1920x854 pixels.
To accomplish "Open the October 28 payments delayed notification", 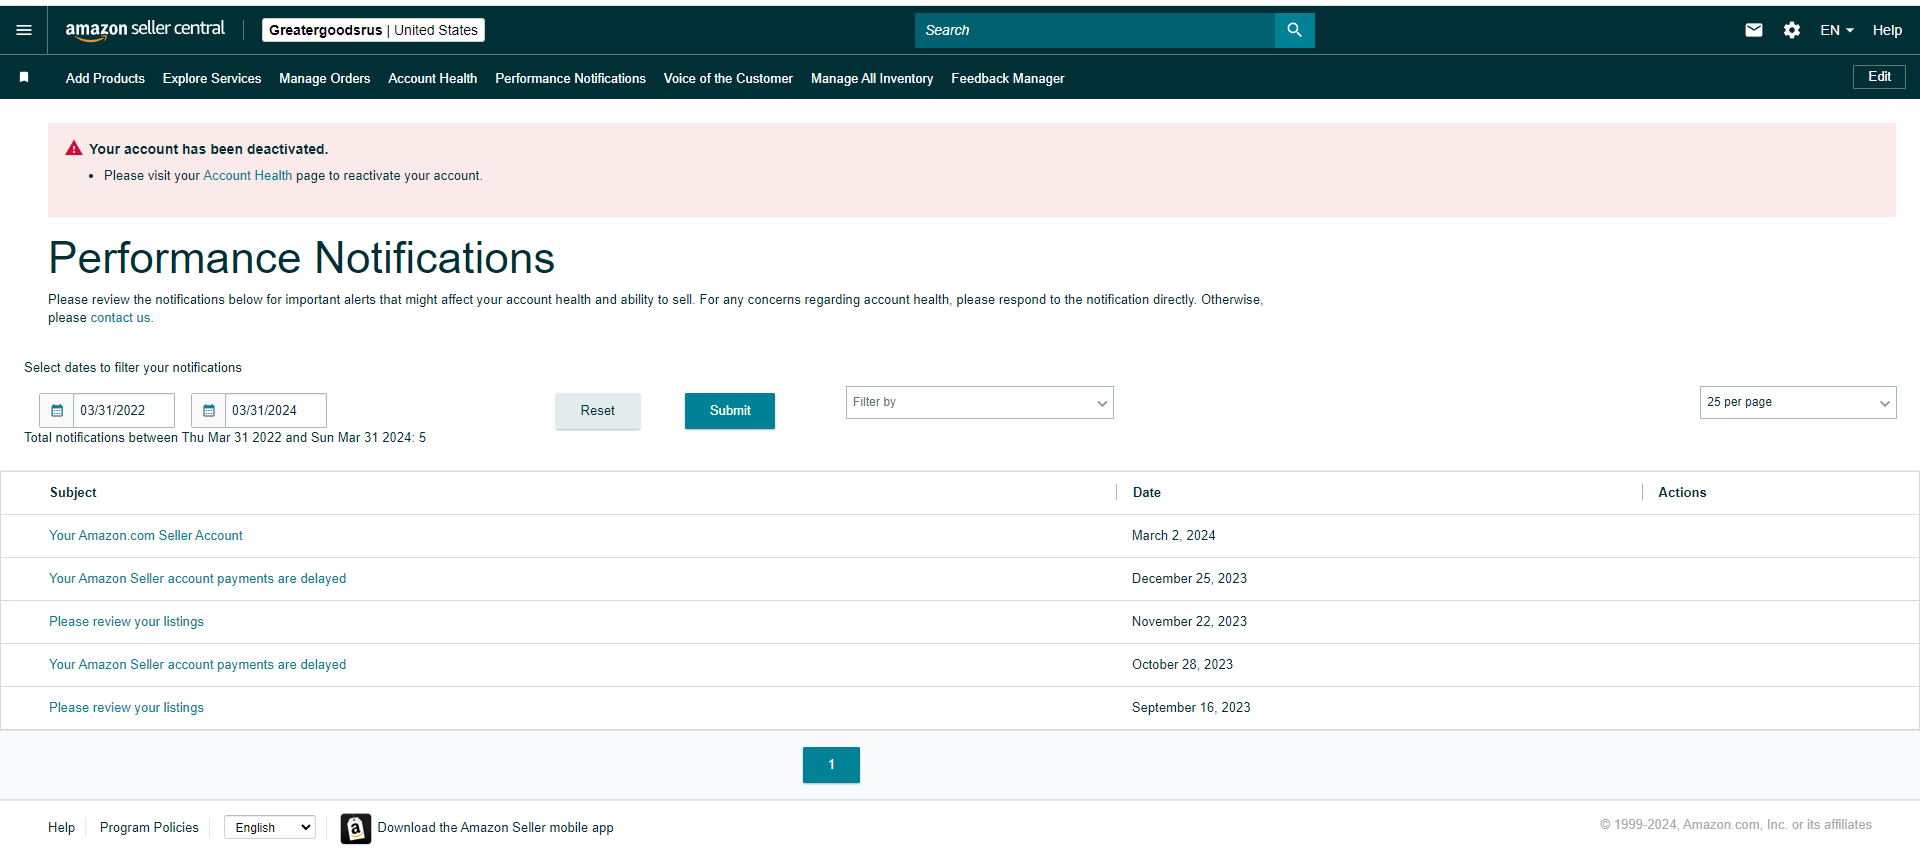I will pos(198,665).
